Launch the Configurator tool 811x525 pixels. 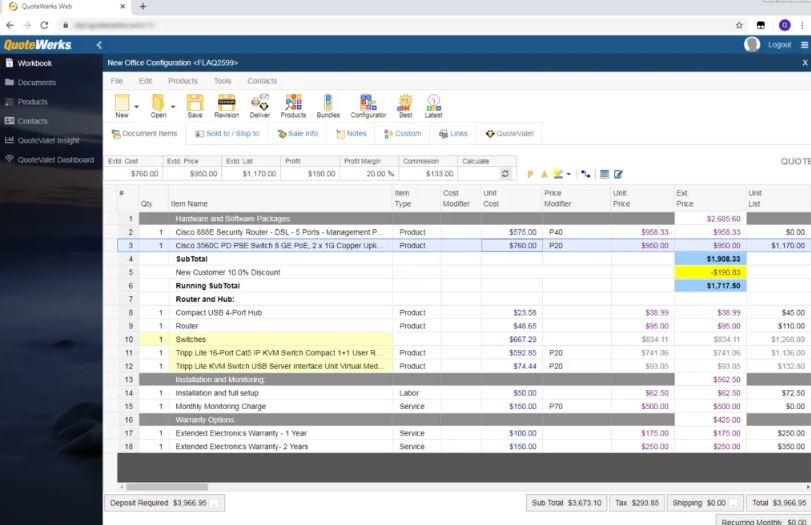click(x=368, y=106)
